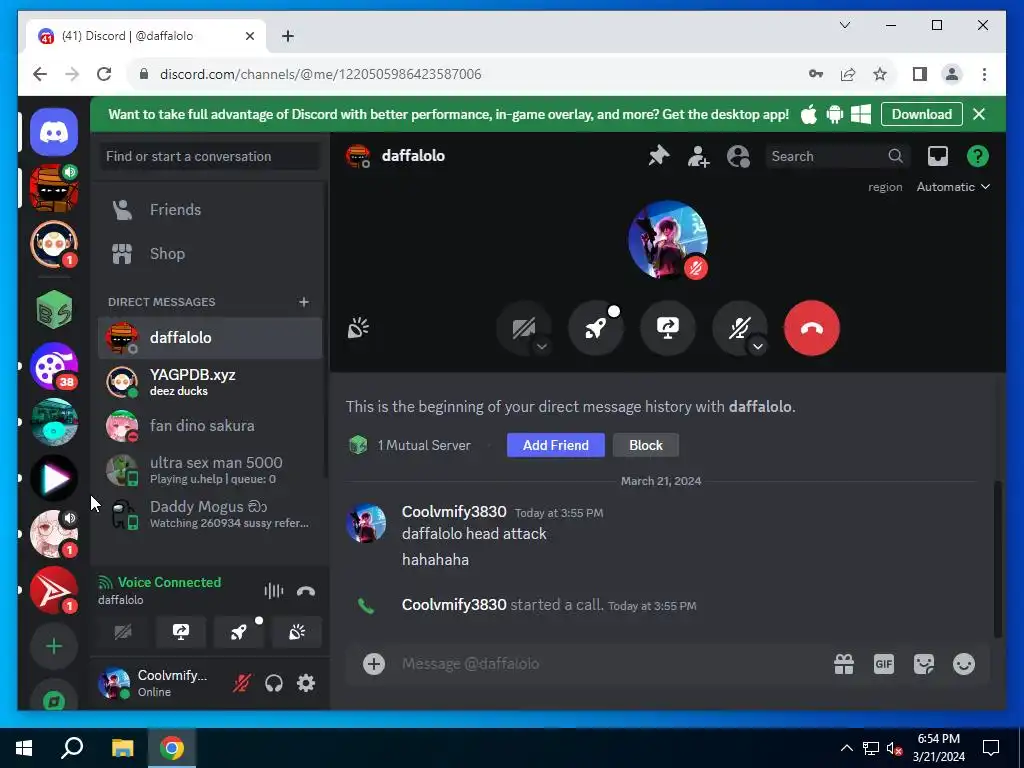Click the Search field in header
Viewport: 1024px width, 768px height.
click(838, 157)
